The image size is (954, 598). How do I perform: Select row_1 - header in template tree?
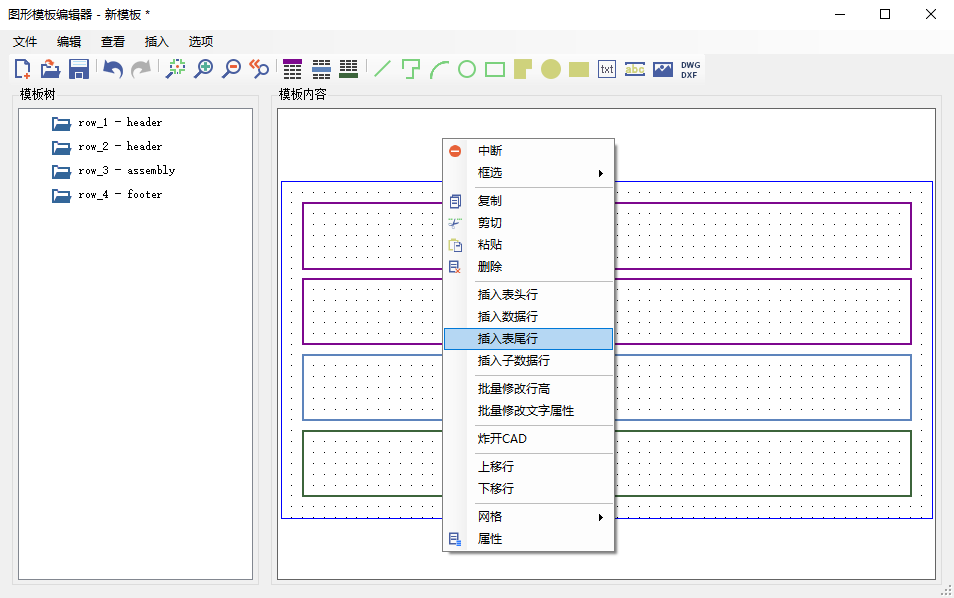pos(120,122)
